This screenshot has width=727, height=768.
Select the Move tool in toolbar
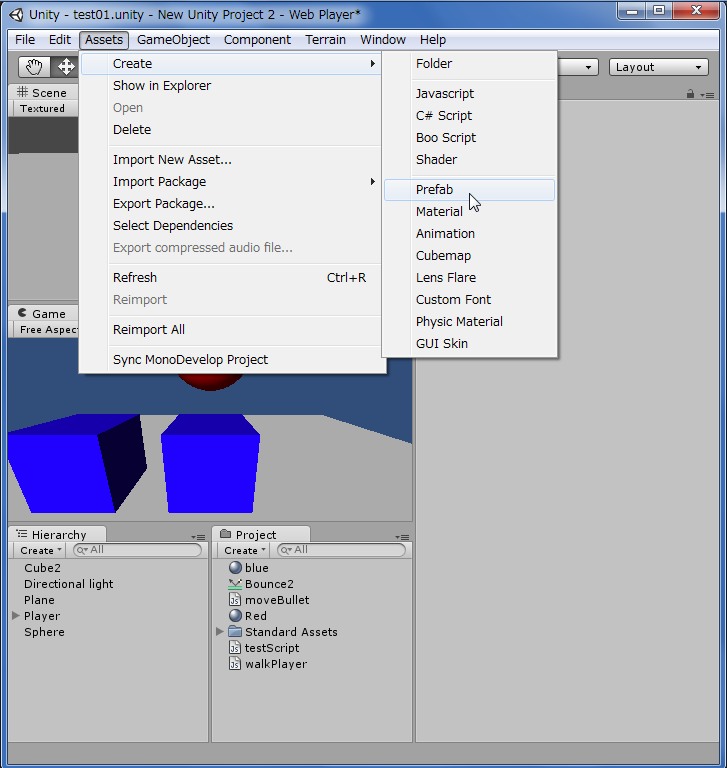point(65,67)
